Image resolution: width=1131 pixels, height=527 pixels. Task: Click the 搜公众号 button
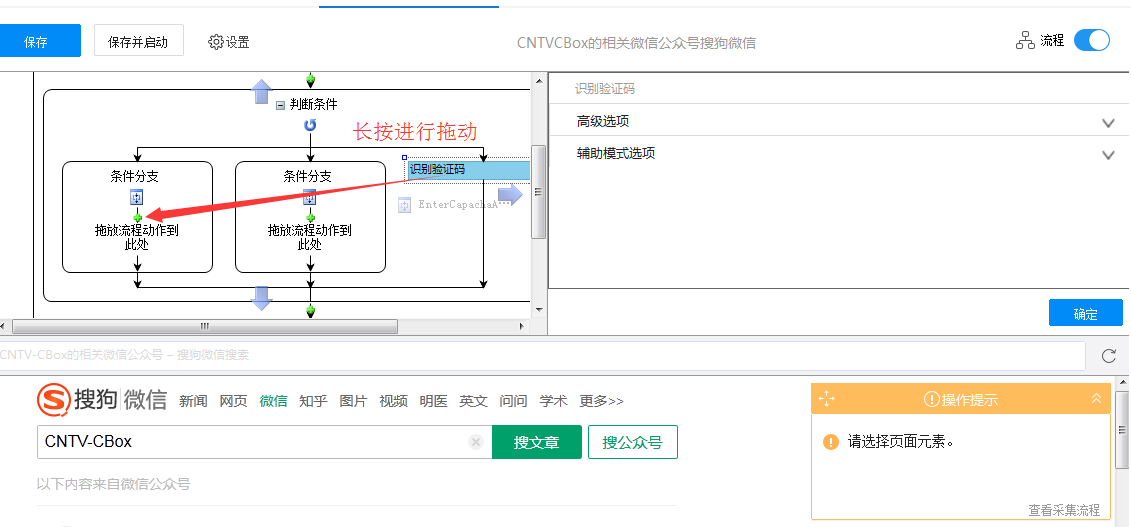coord(633,442)
